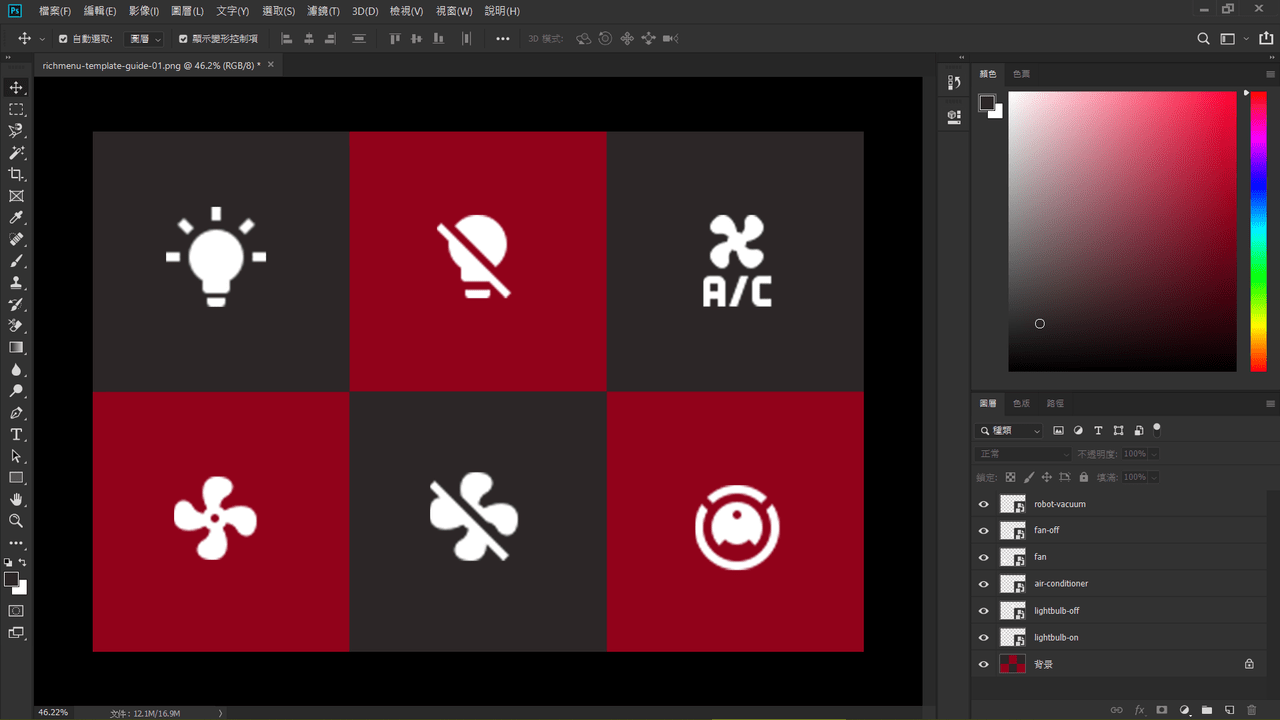Image resolution: width=1280 pixels, height=720 pixels.
Task: Hide the fan-off layer
Action: (x=983, y=531)
